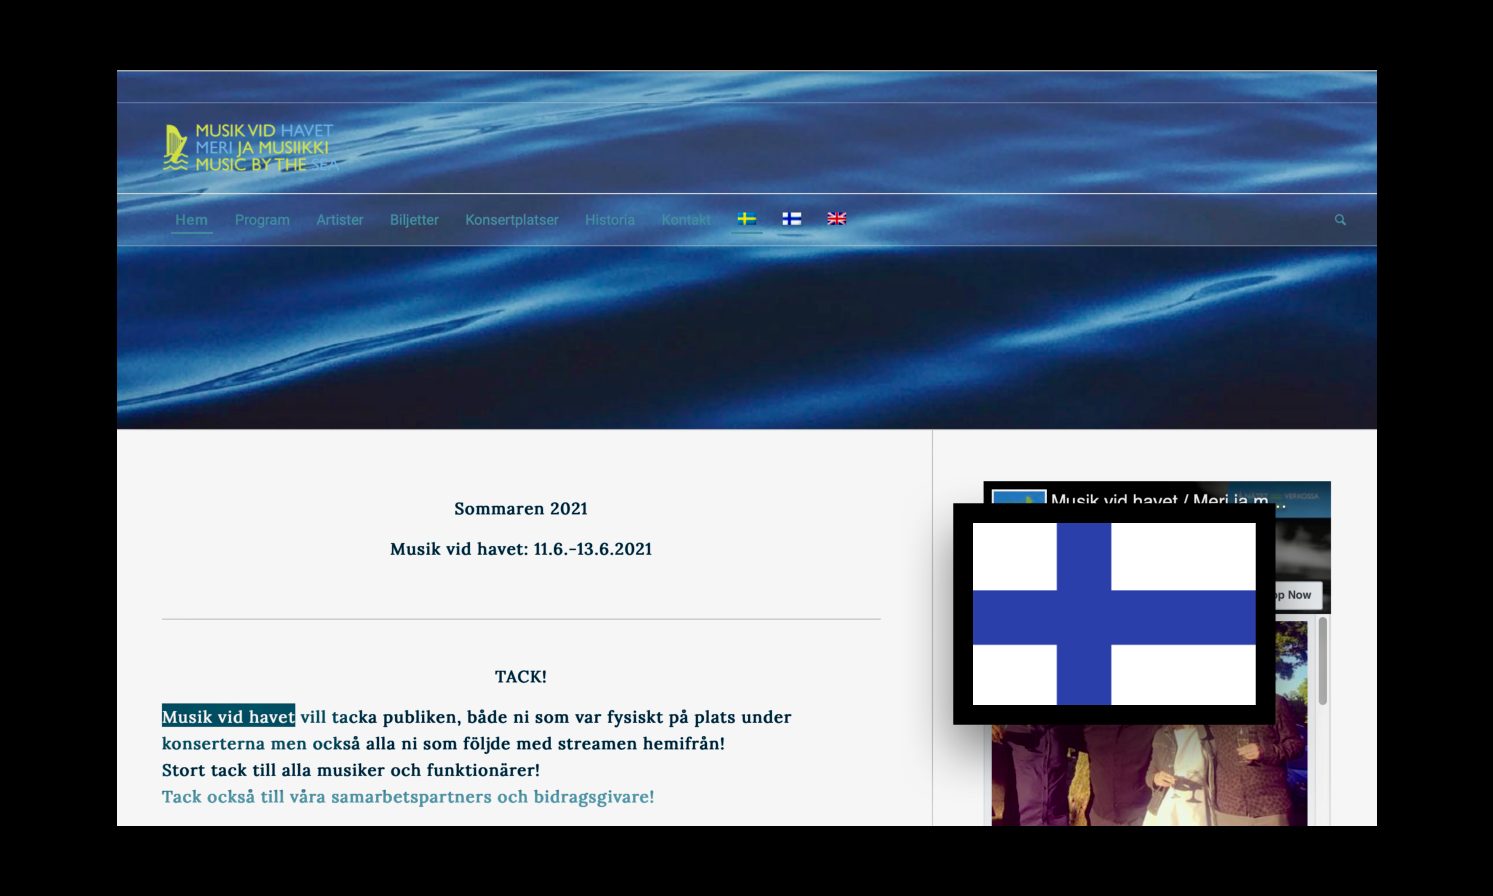Open the Historia menu item
Image resolution: width=1493 pixels, height=896 pixels.
(610, 220)
